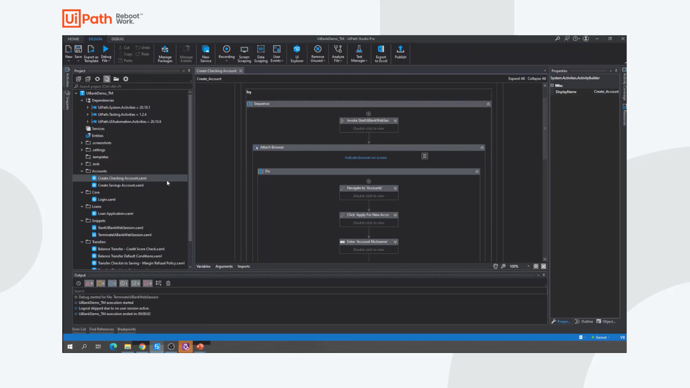Toggle error messages filter in Output
The height and width of the screenshot is (388, 690).
tap(89, 283)
